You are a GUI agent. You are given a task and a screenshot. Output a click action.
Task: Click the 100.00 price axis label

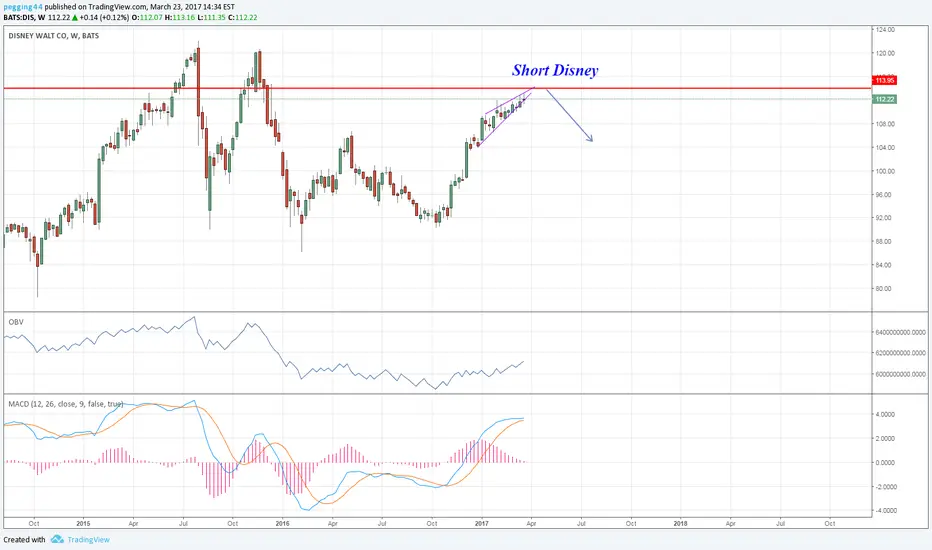pyautogui.click(x=886, y=171)
